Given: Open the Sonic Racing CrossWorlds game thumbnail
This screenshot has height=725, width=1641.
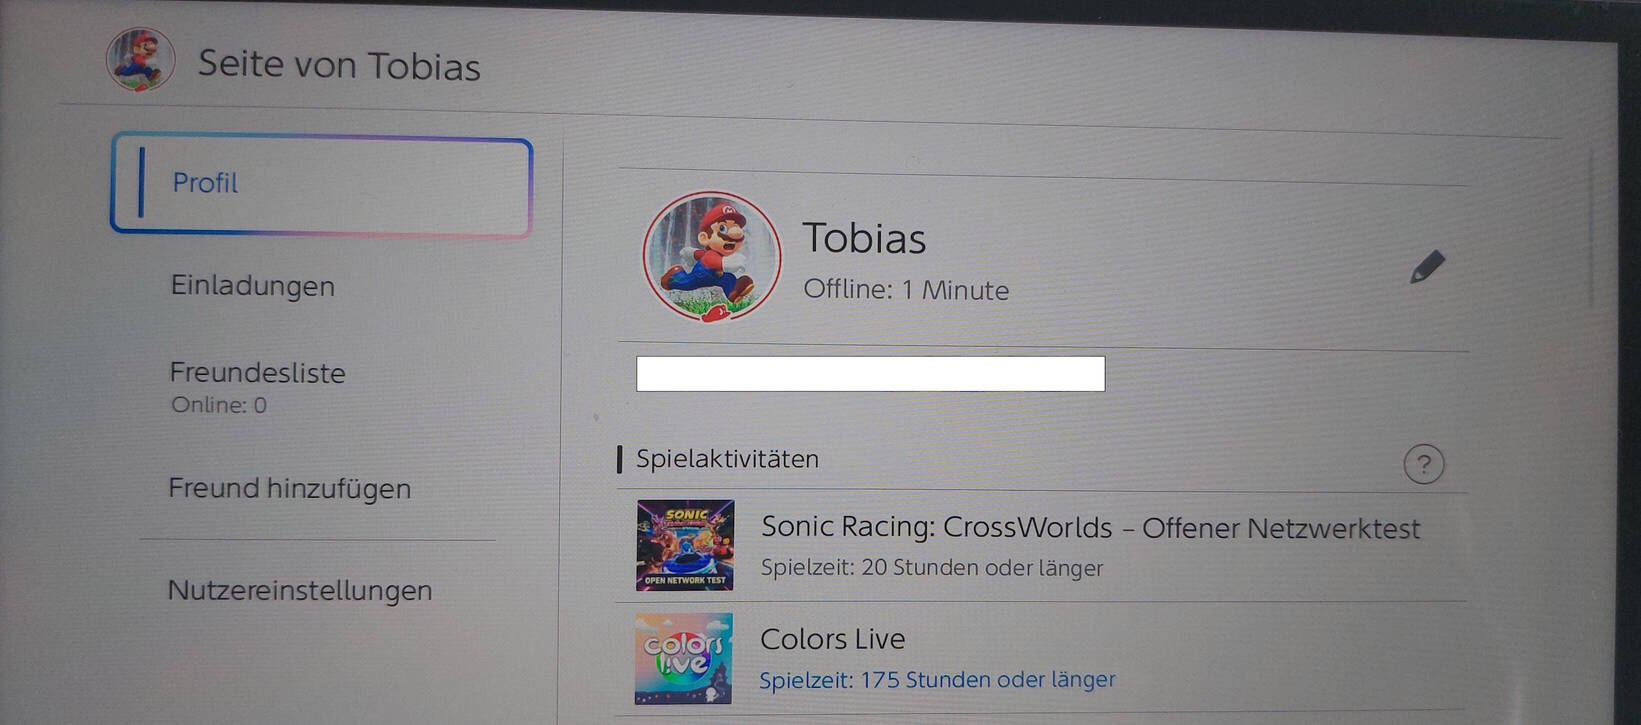Looking at the screenshot, I should [x=685, y=545].
